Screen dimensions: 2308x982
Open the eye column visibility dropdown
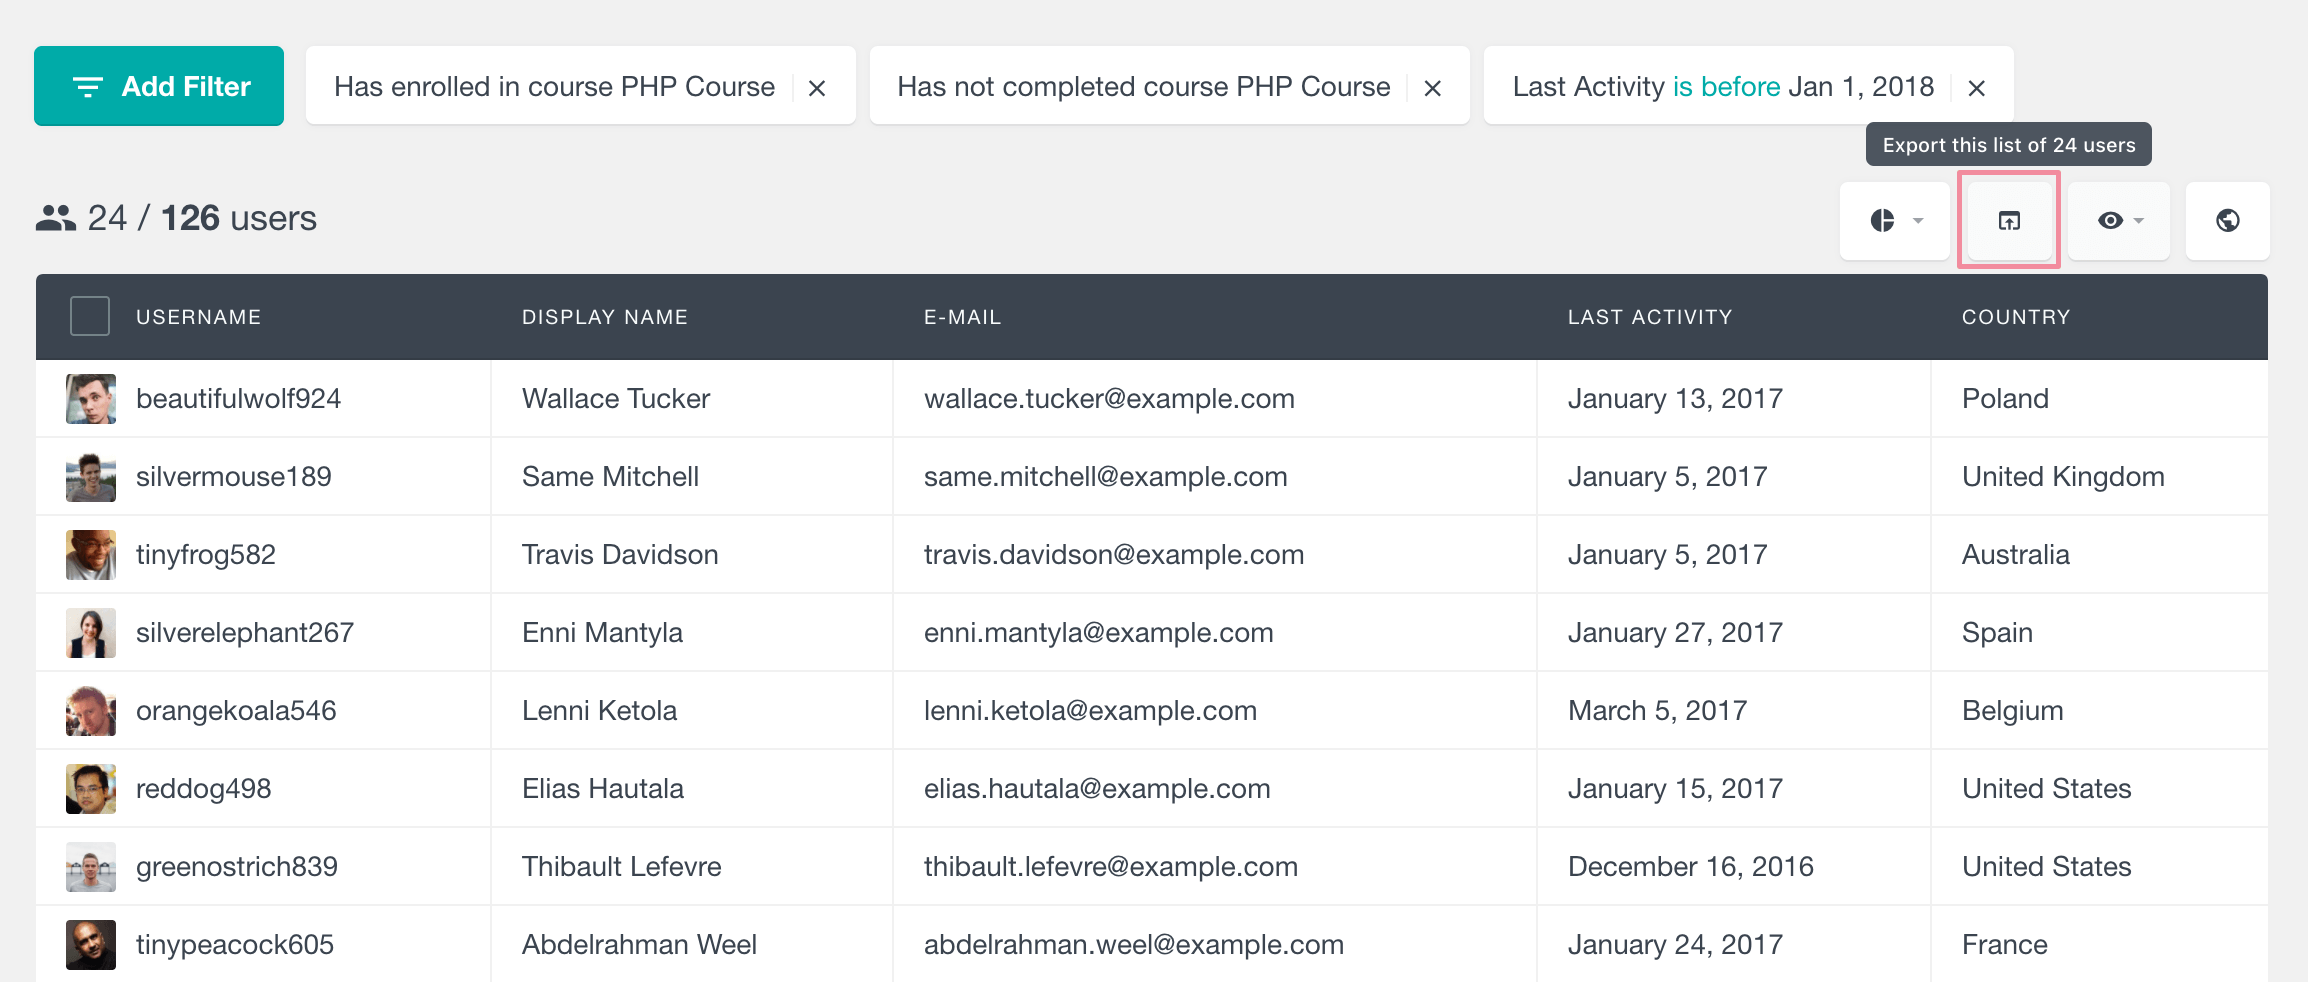click(x=2119, y=220)
